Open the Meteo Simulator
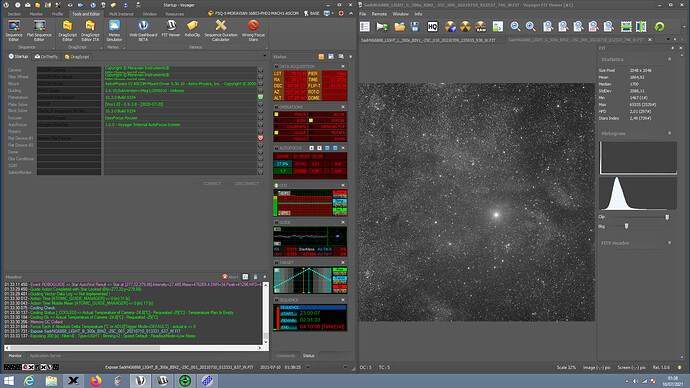Screen dimensions: 690x388 pyautogui.click(x=114, y=30)
